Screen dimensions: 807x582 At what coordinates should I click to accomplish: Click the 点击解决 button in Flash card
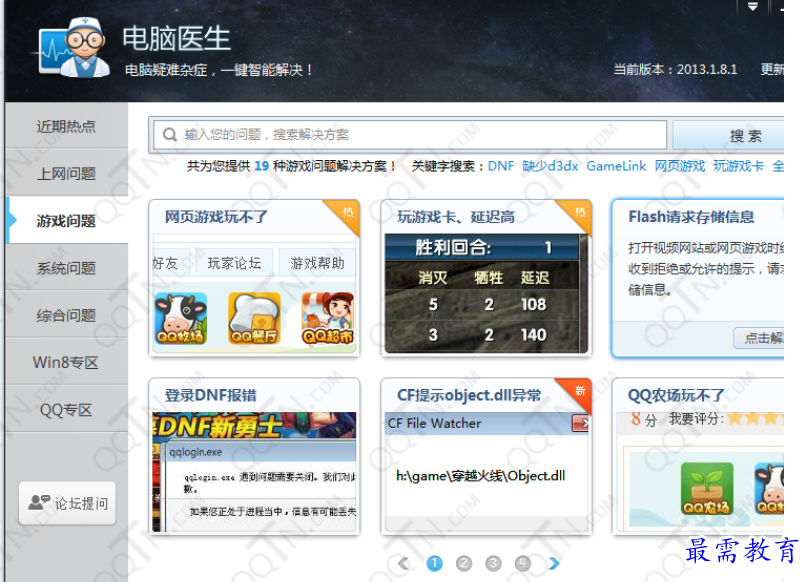pos(759,338)
